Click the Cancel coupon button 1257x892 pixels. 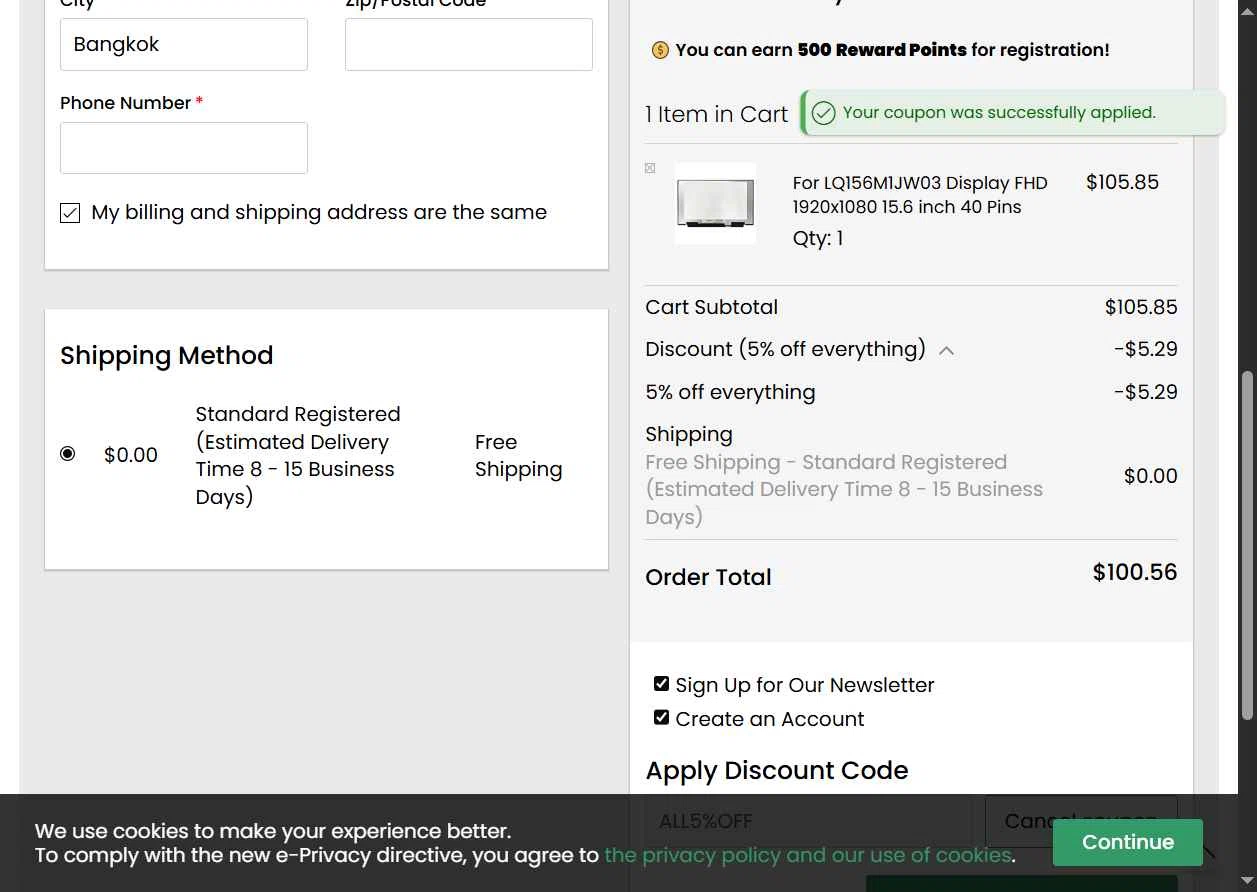pos(1081,821)
